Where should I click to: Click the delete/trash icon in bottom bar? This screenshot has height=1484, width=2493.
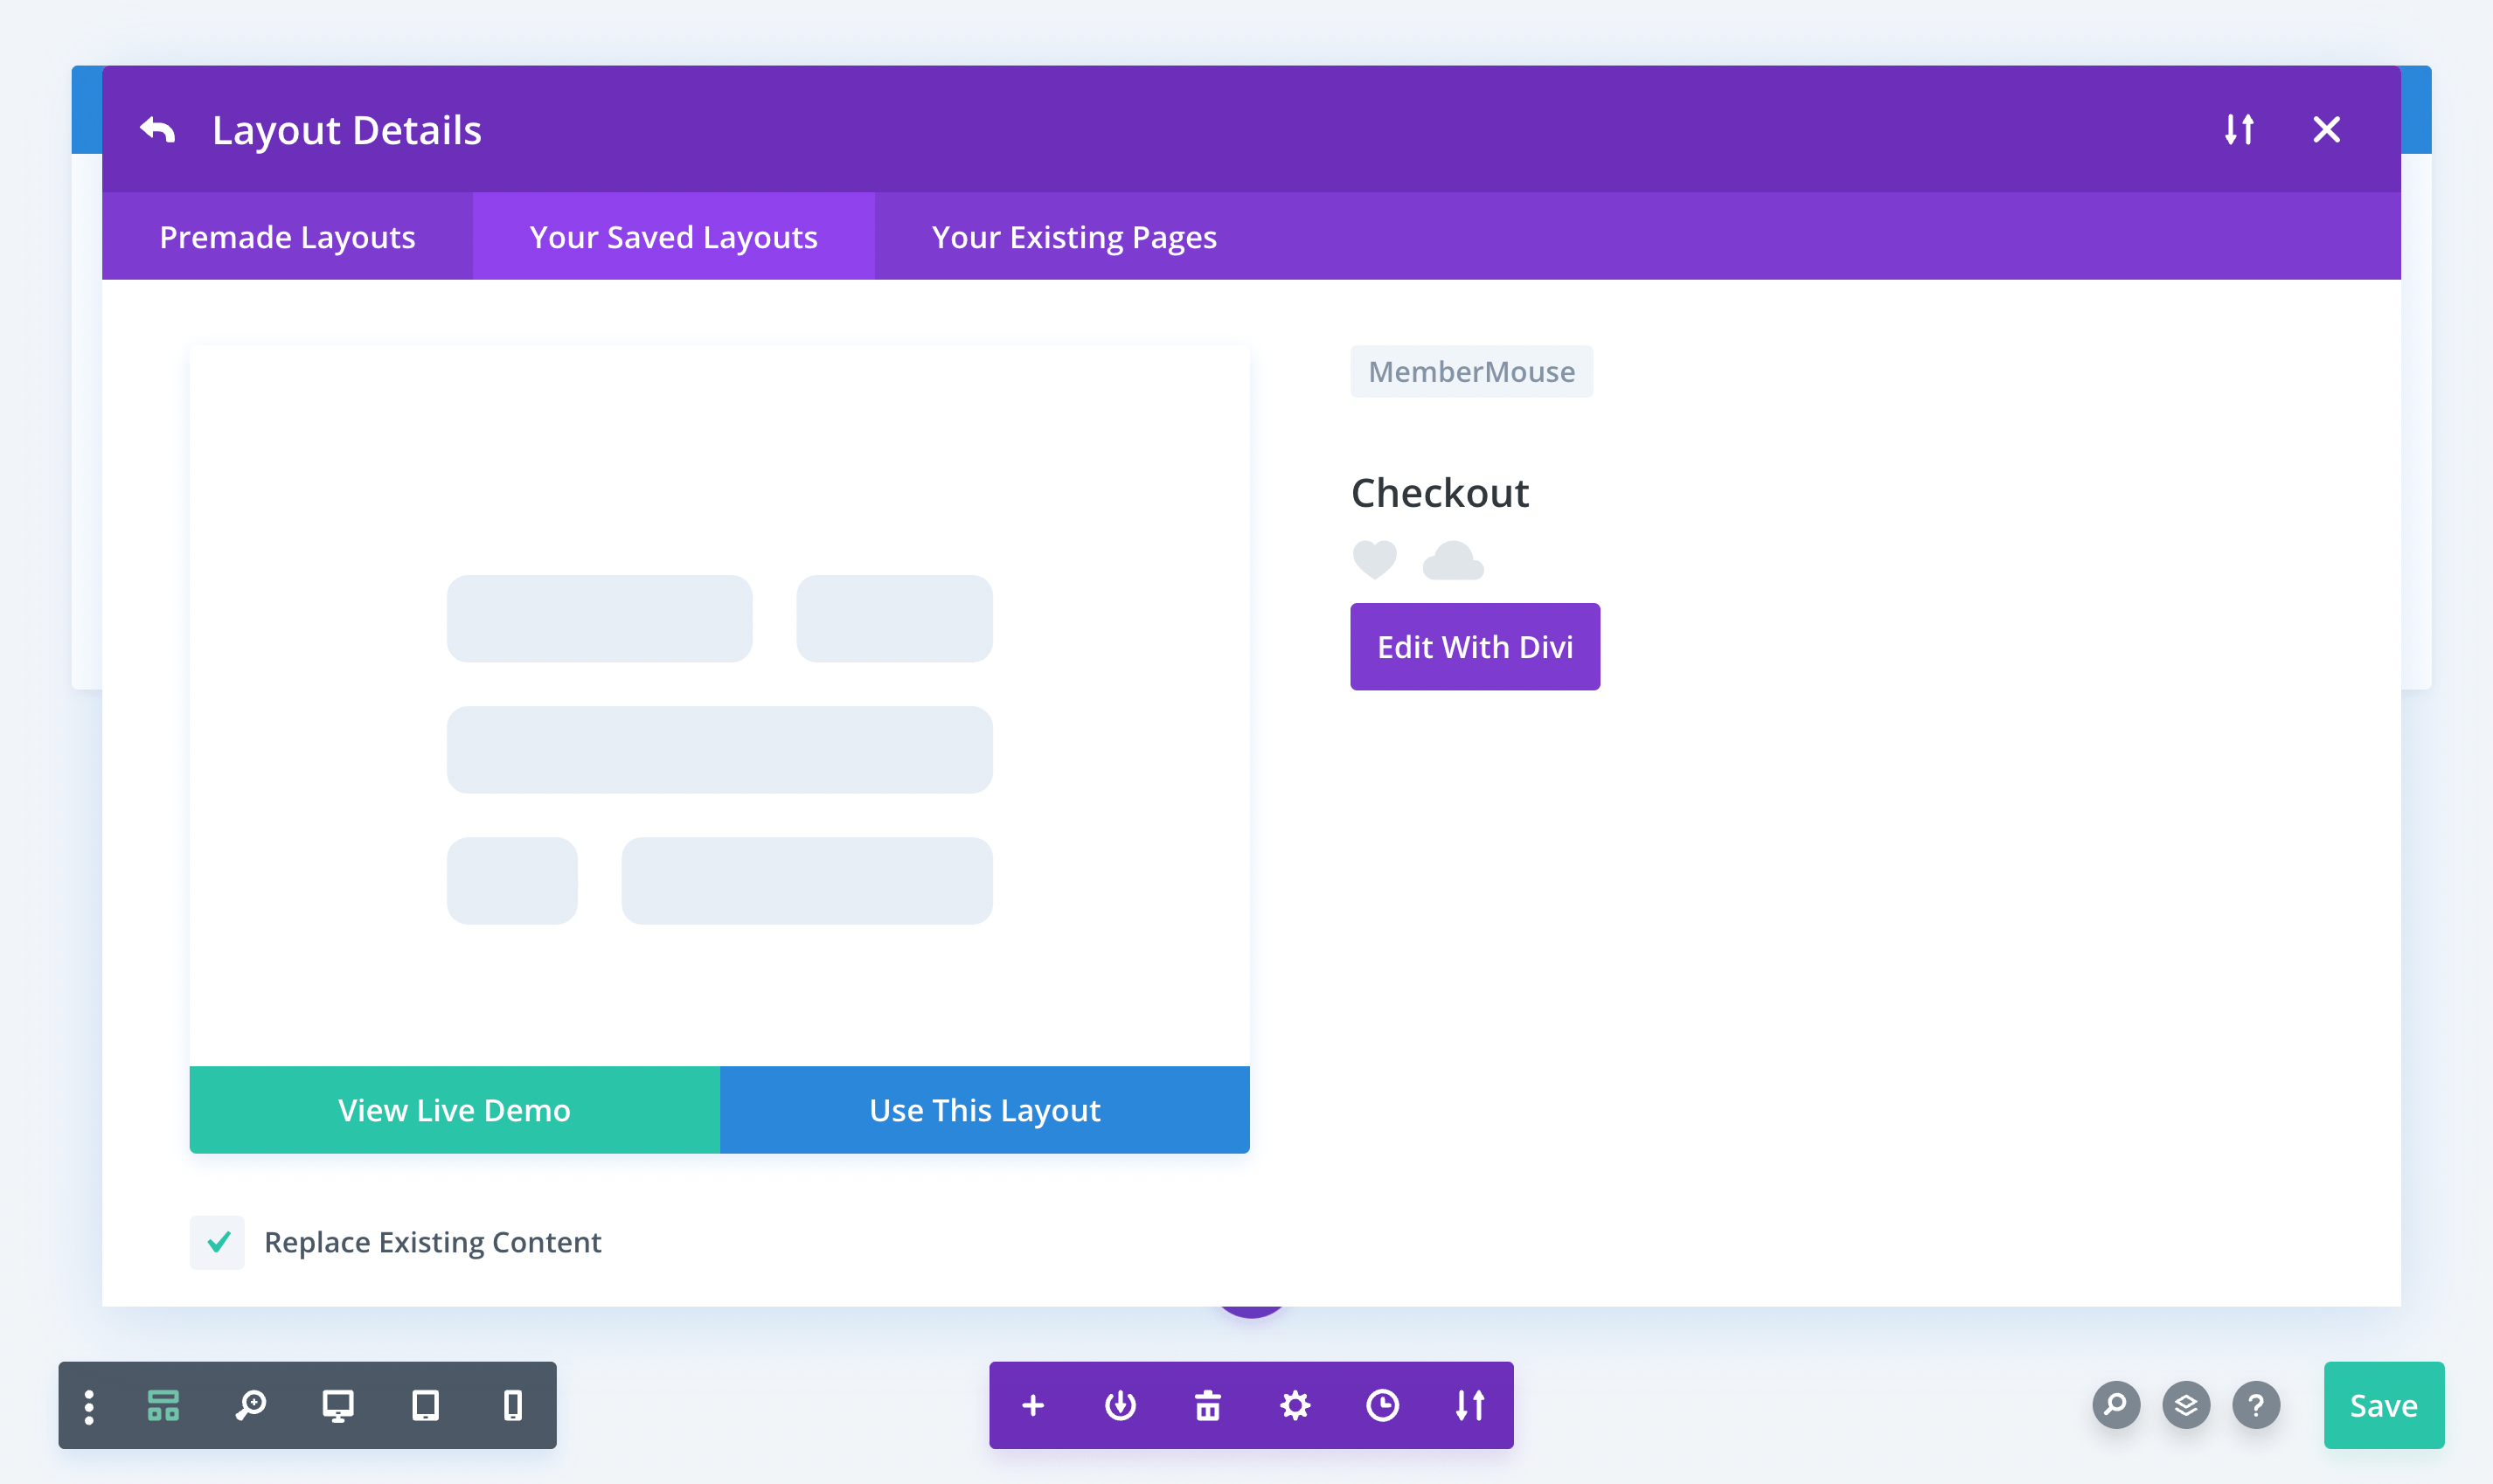1207,1404
